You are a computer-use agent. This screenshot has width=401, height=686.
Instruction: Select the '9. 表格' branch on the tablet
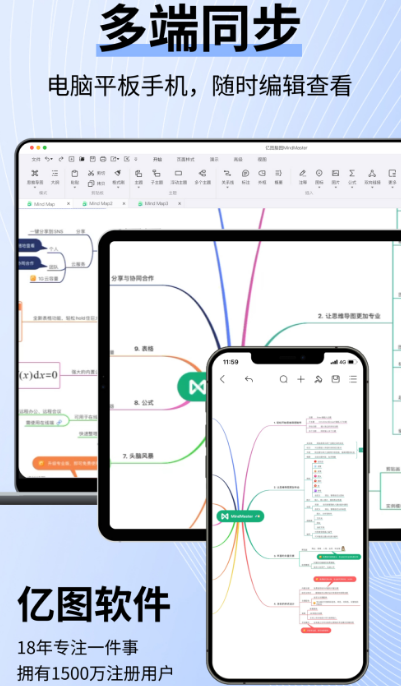[x=144, y=349]
